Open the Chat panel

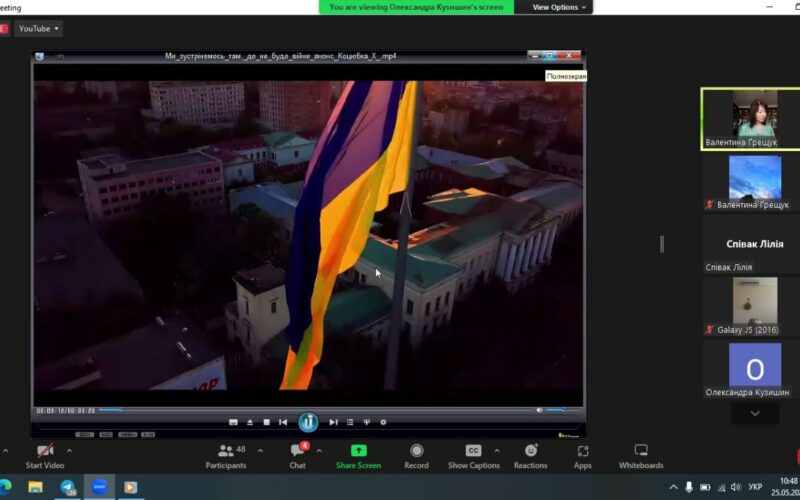[297, 456]
